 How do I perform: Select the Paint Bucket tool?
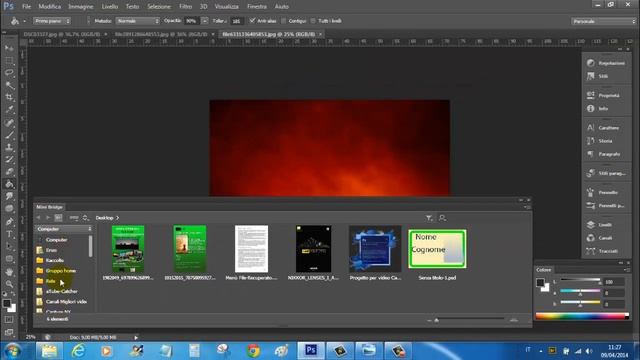tap(9, 184)
